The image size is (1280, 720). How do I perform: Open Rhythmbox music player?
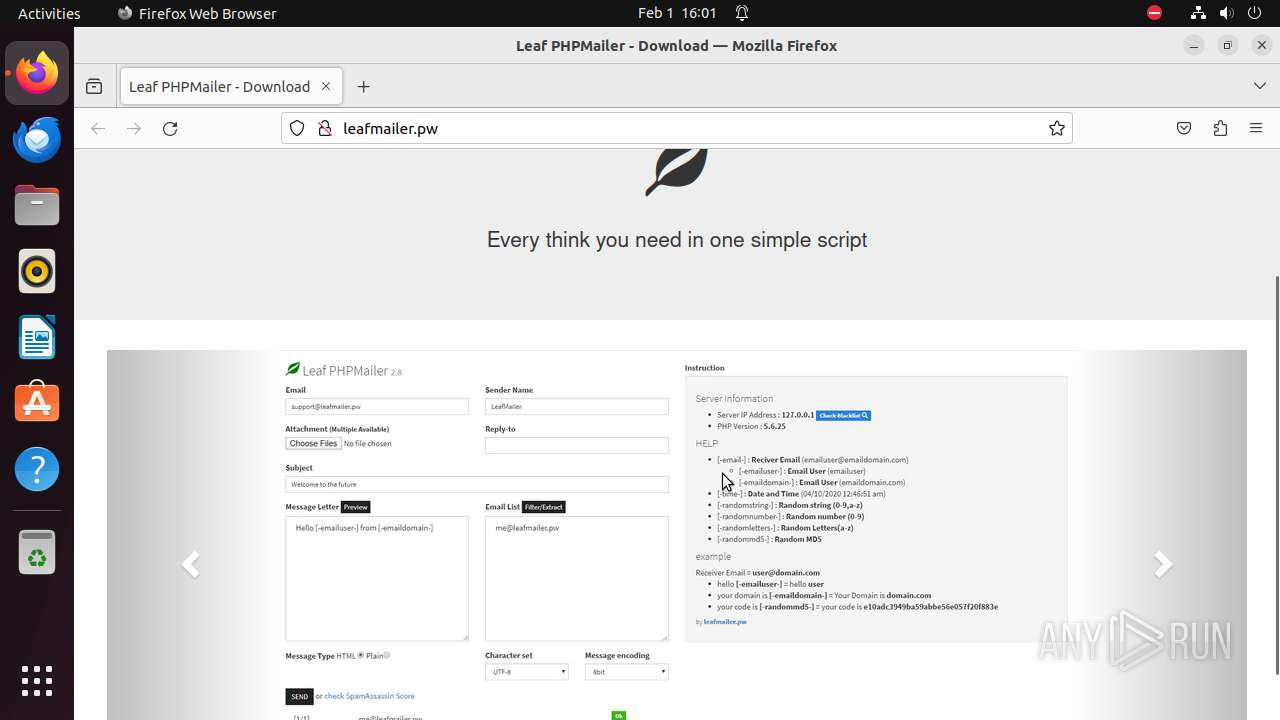(x=37, y=271)
